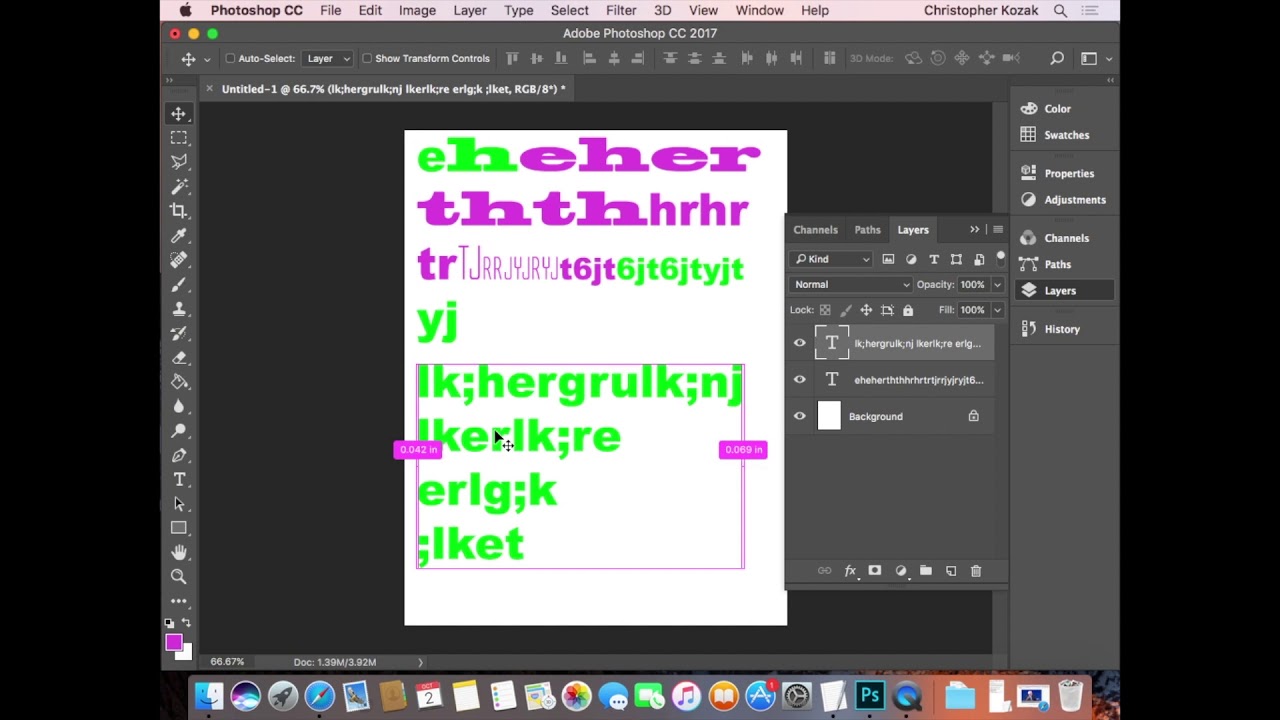Open the Adjustments panel button
This screenshot has height=720, width=1280.
click(x=1063, y=200)
